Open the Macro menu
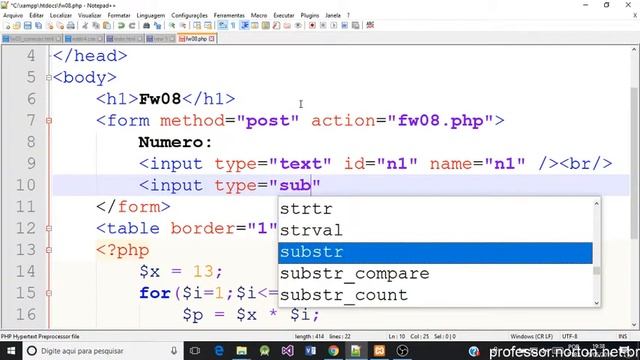640x360 pixels. pos(259,15)
